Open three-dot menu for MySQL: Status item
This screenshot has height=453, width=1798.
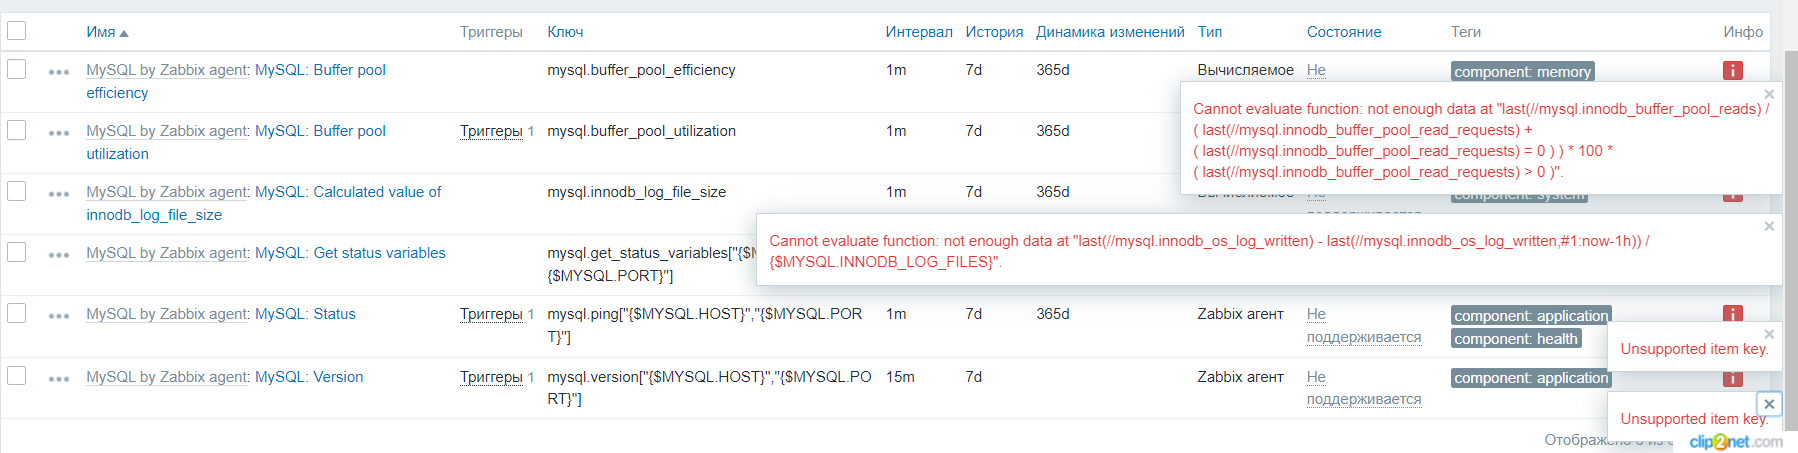[59, 316]
